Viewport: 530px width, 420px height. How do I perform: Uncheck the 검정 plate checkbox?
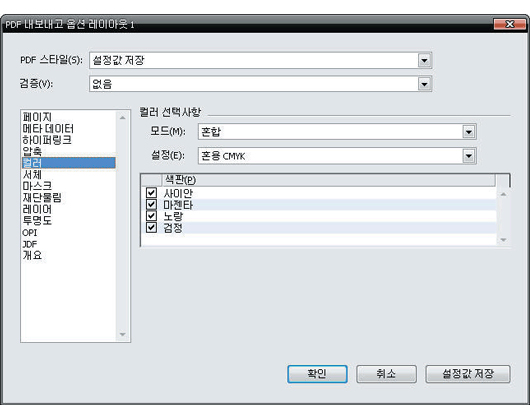point(151,228)
